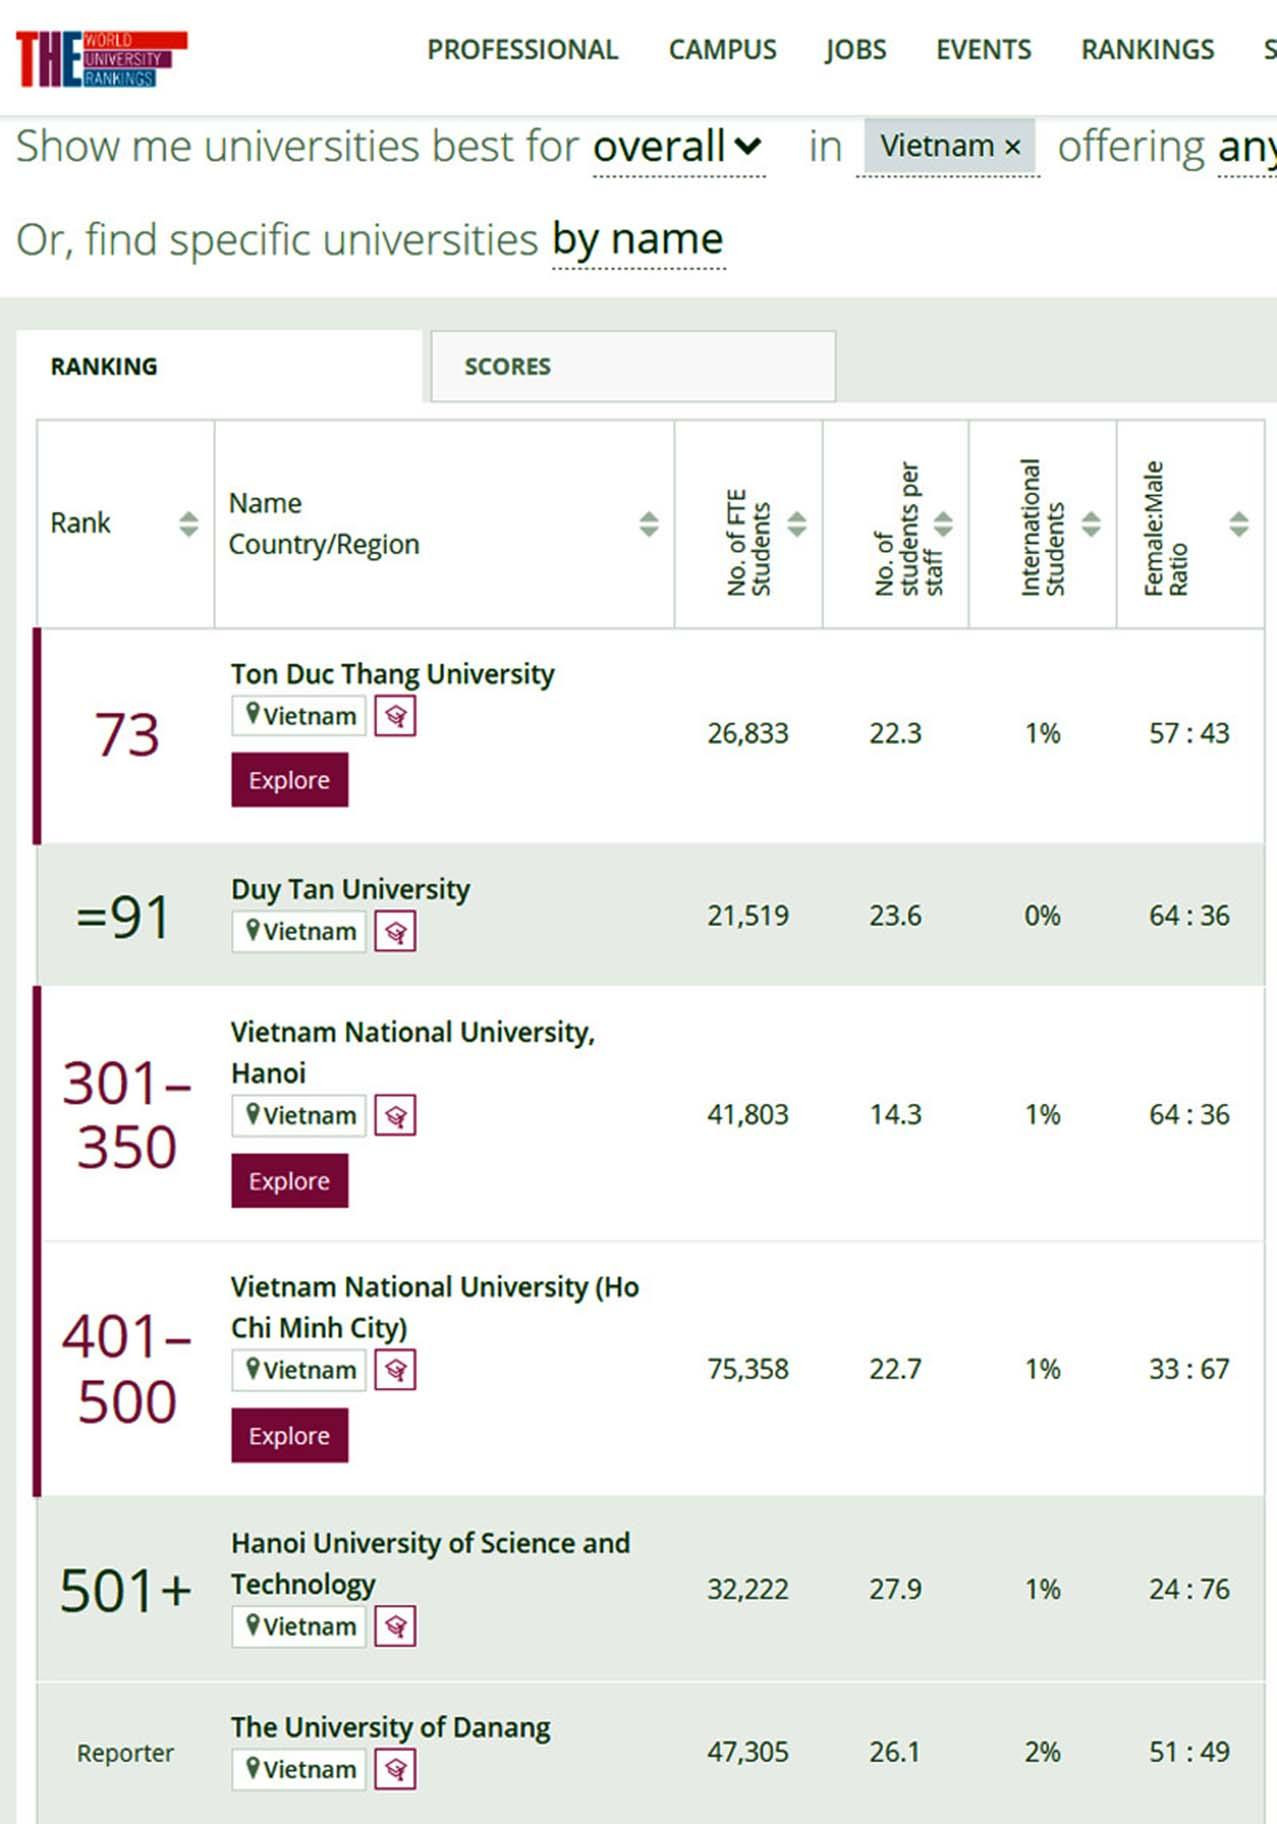Click 'by name' university search field

[x=638, y=240]
